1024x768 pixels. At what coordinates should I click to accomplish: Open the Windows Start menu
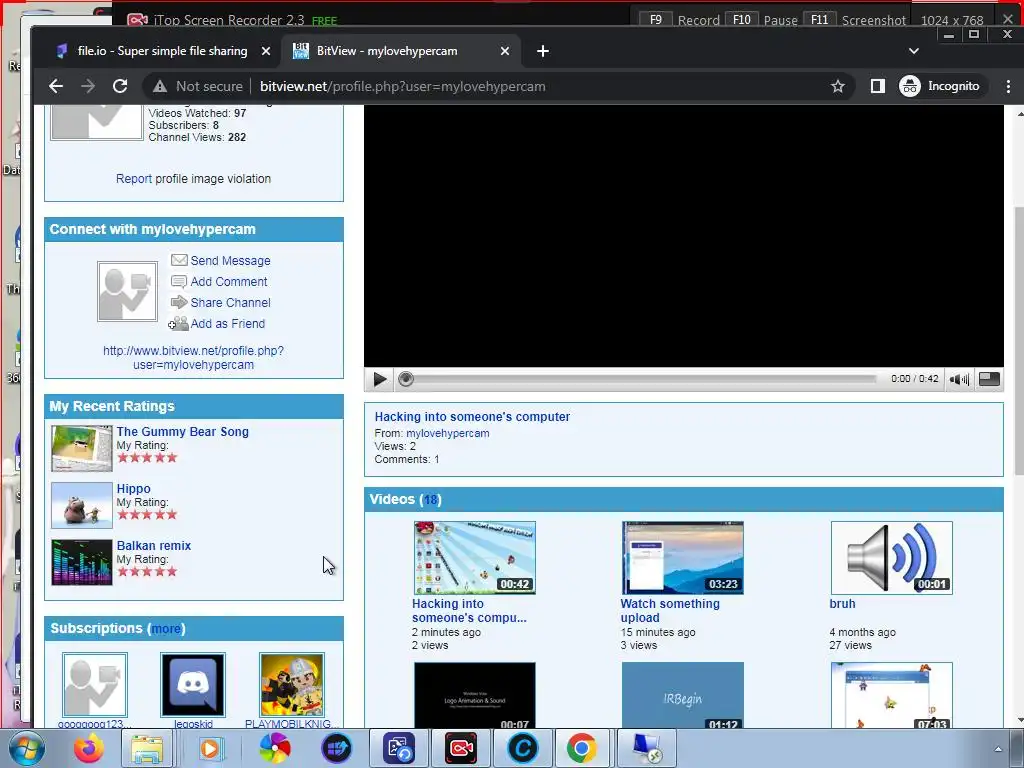point(26,748)
